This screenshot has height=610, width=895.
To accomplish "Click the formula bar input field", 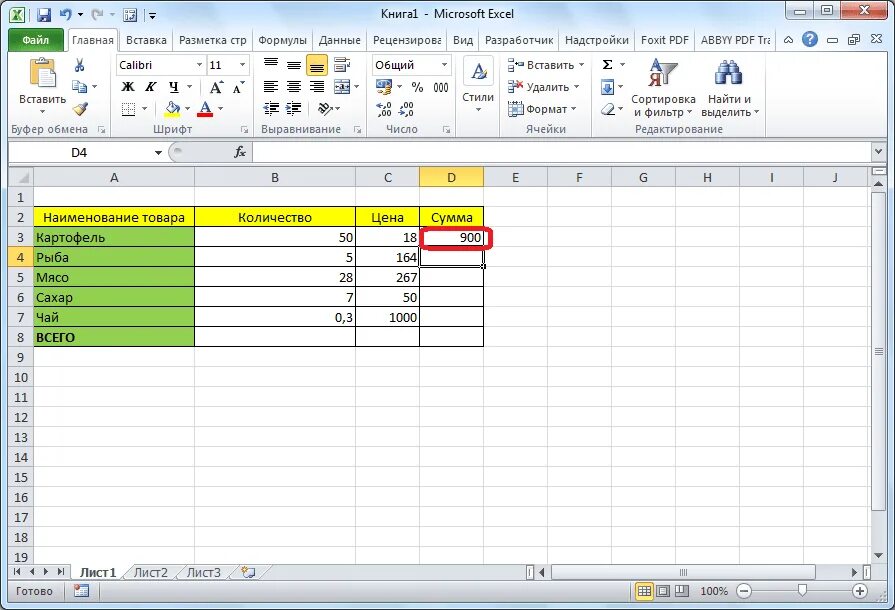I will [x=562, y=152].
